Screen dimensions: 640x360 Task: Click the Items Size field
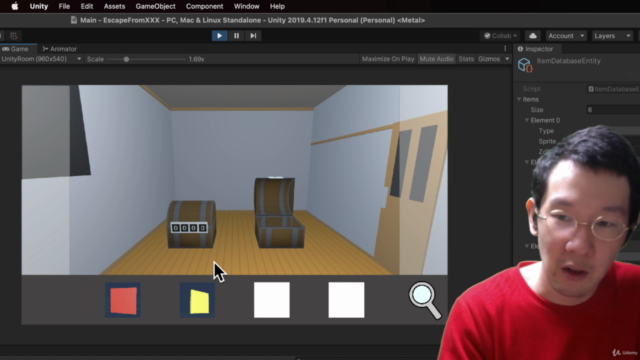613,110
